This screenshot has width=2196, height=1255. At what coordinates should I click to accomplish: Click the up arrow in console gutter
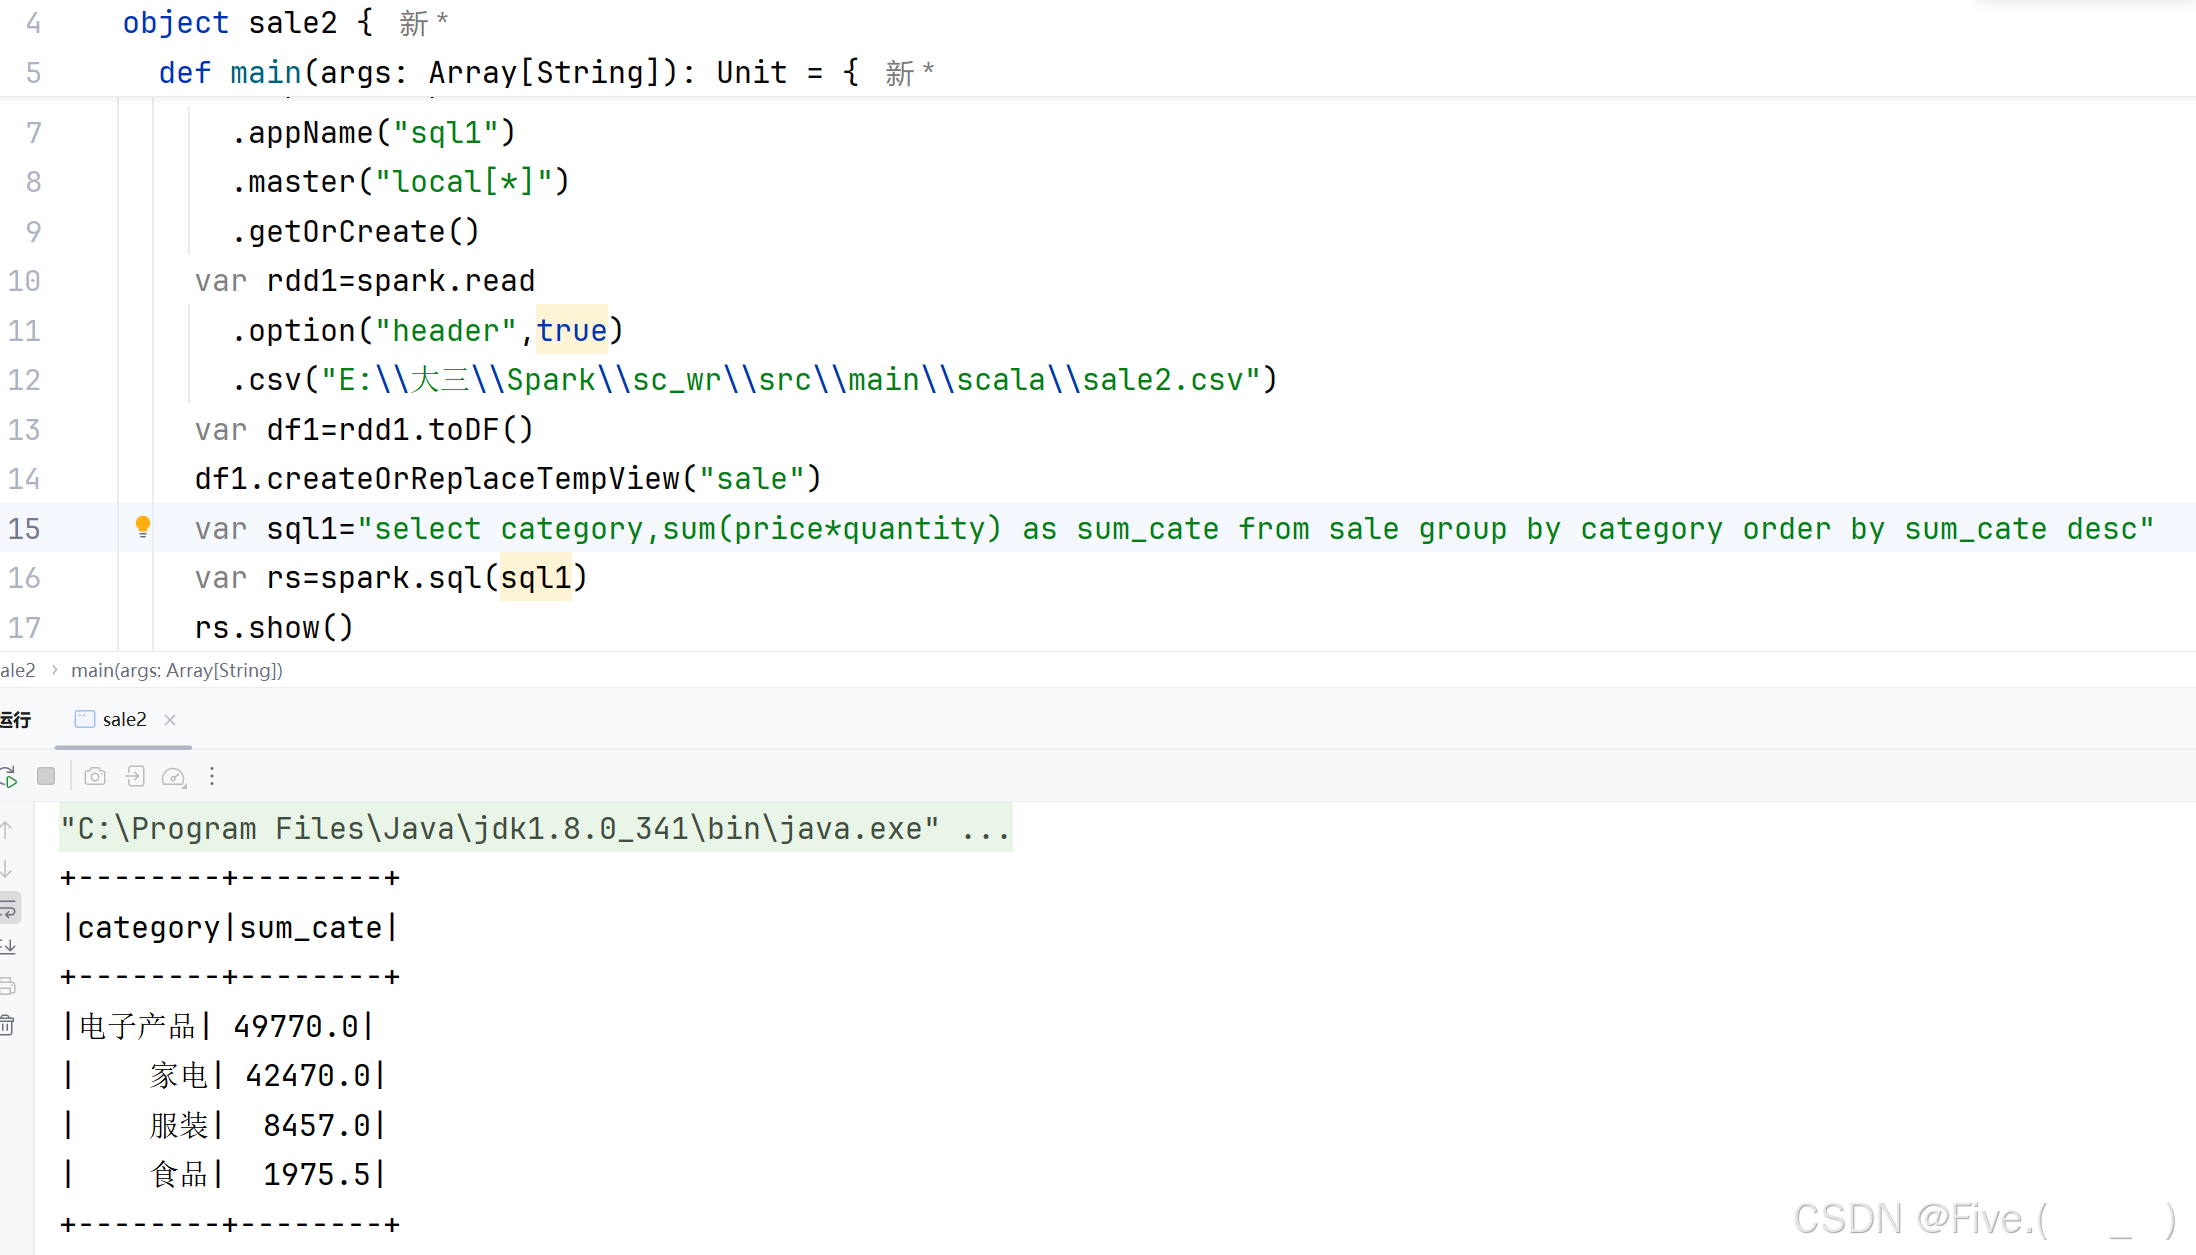click(7, 830)
